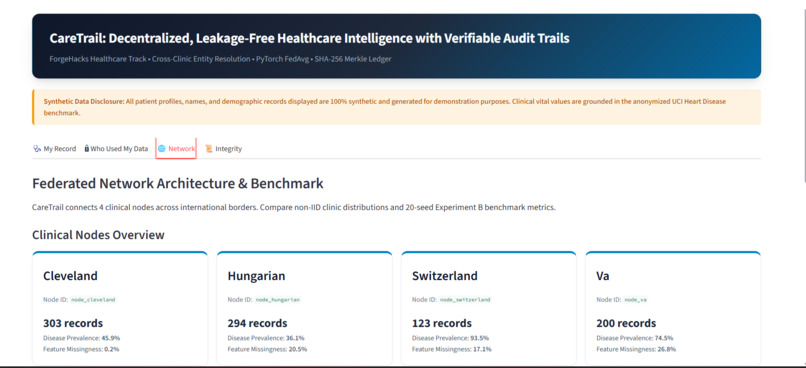The image size is (806, 368).
Task: Click Va's Feature Missingness 26.8% line
Action: click(636, 349)
